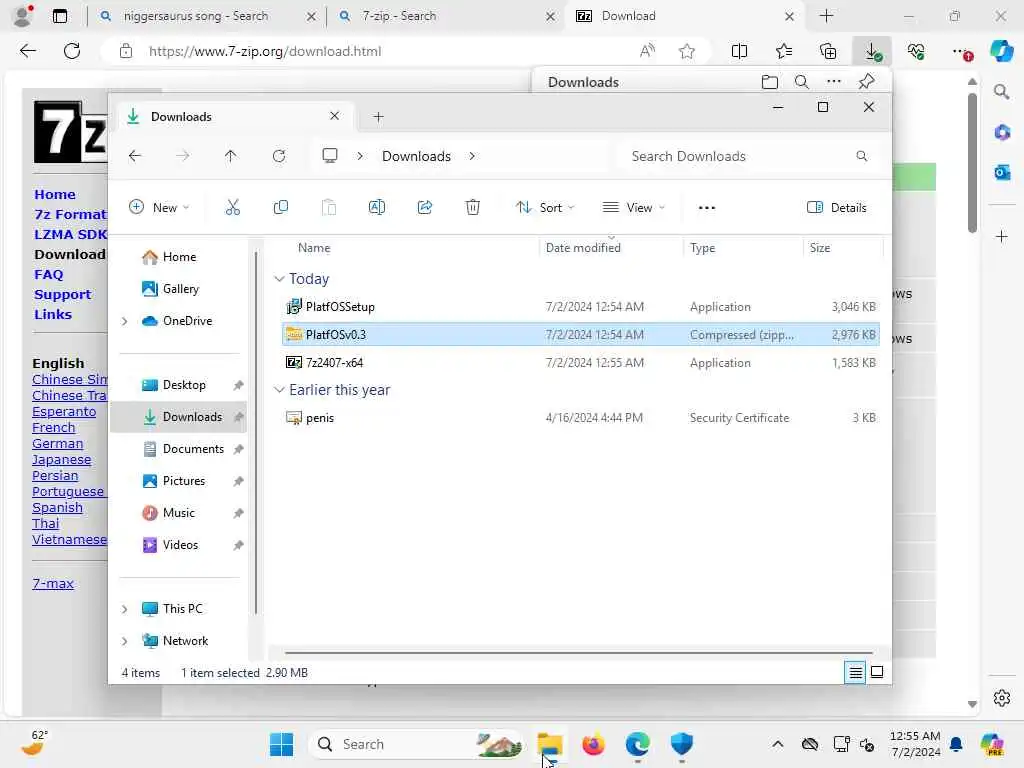
Task: Expand This PC in navigation pane
Action: coord(125,609)
